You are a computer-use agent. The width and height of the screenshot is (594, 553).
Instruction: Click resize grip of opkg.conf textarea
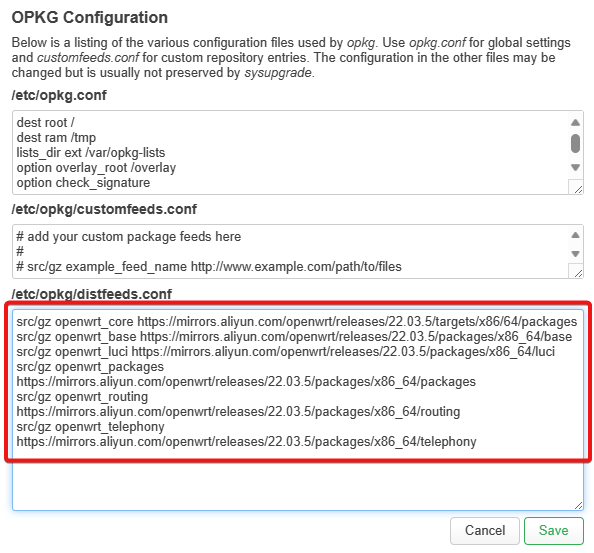[x=578, y=189]
